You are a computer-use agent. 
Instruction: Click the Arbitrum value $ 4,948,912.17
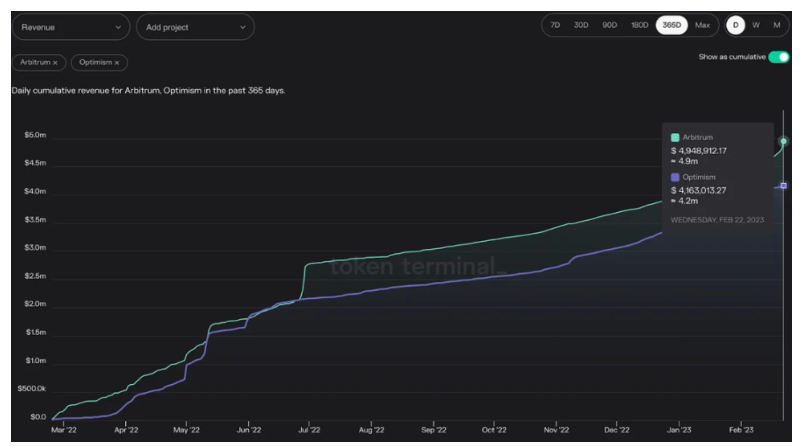[x=699, y=151]
